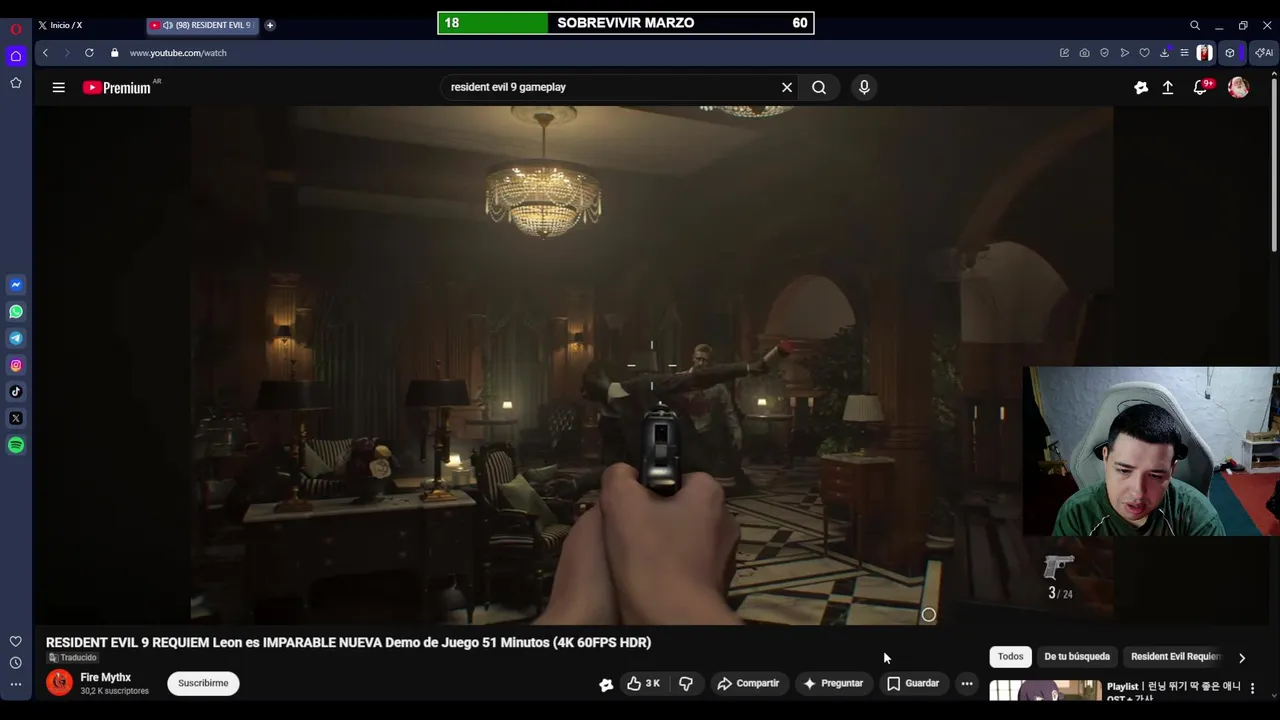1280x720 pixels.
Task: Open options menu for the Playlist item
Action: (x=1252, y=689)
